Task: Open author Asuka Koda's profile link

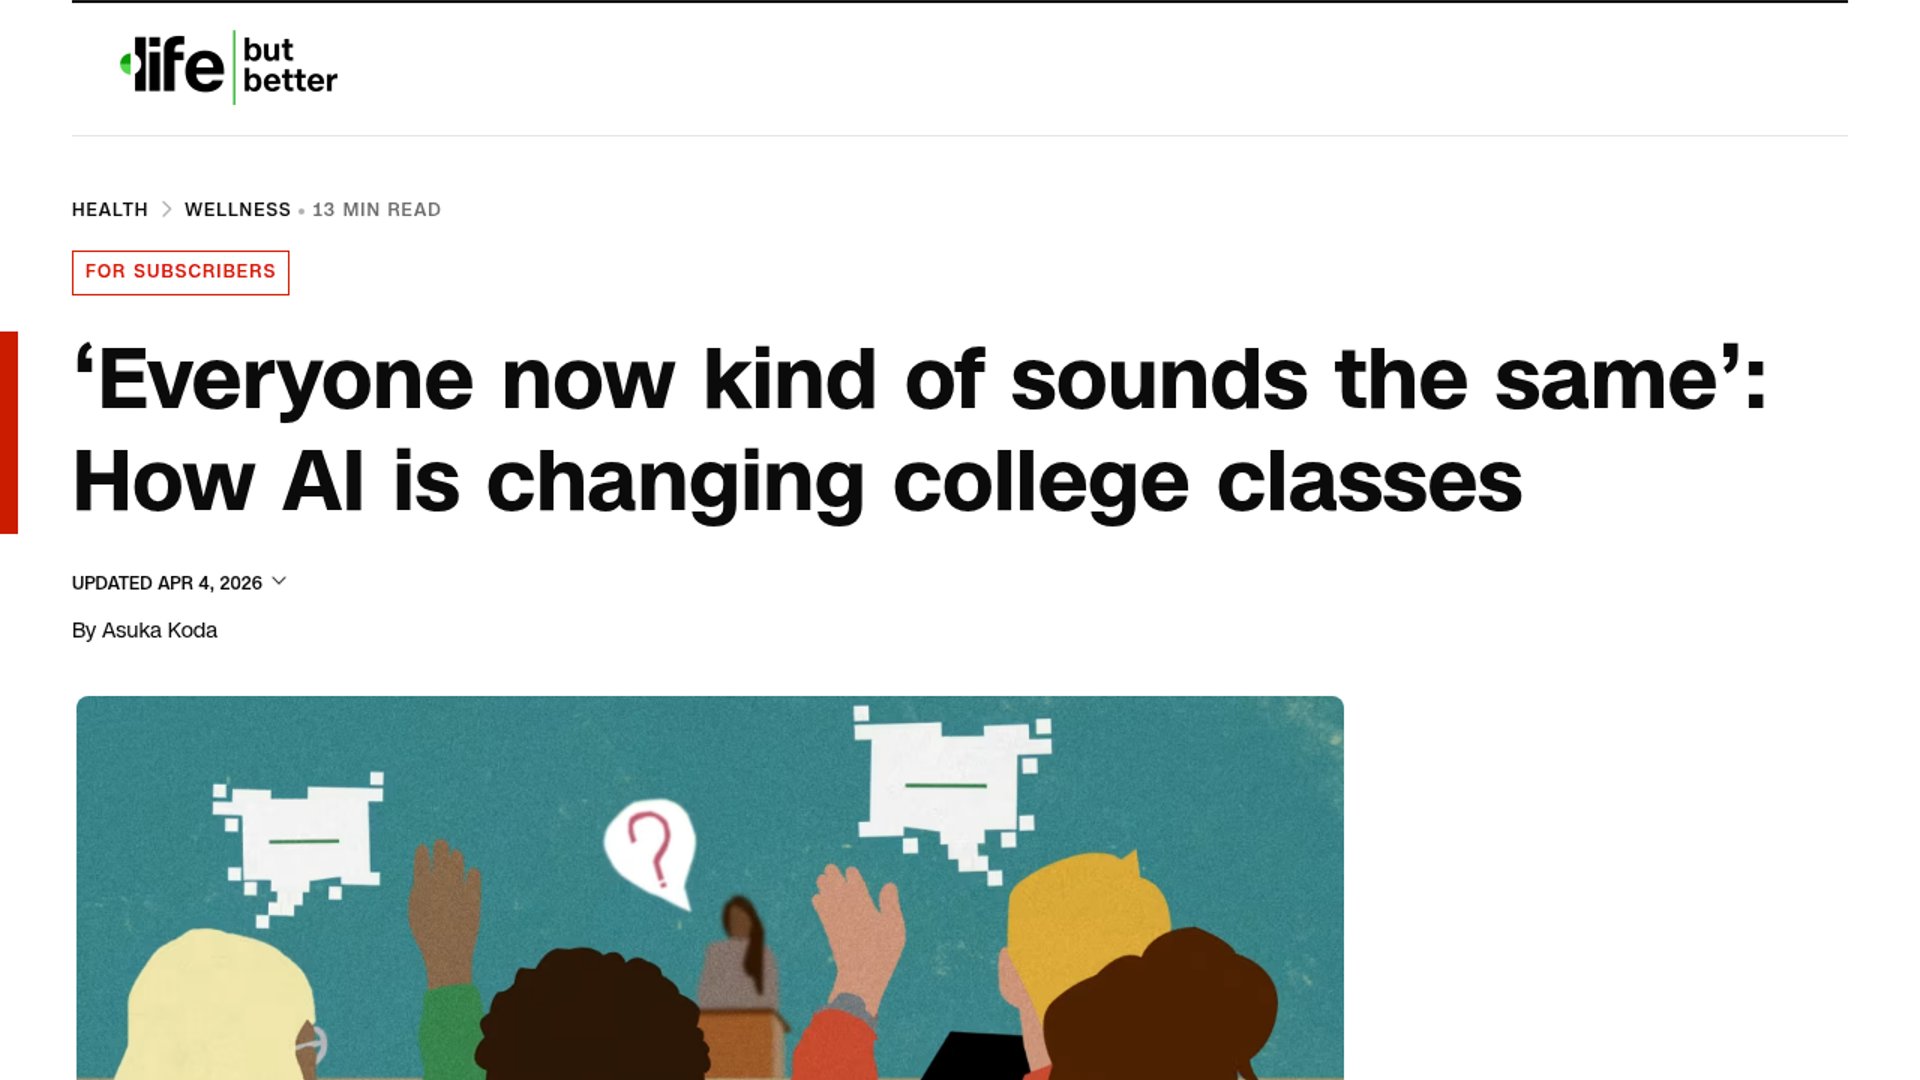Action: [x=159, y=631]
